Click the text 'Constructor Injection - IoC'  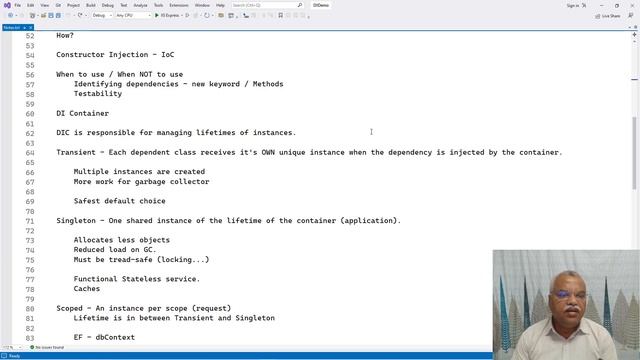click(115, 55)
